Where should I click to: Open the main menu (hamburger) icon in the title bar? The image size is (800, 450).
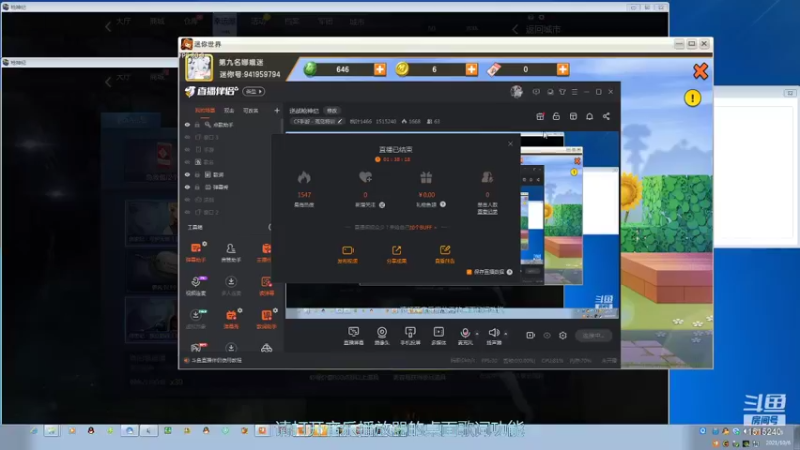point(575,92)
